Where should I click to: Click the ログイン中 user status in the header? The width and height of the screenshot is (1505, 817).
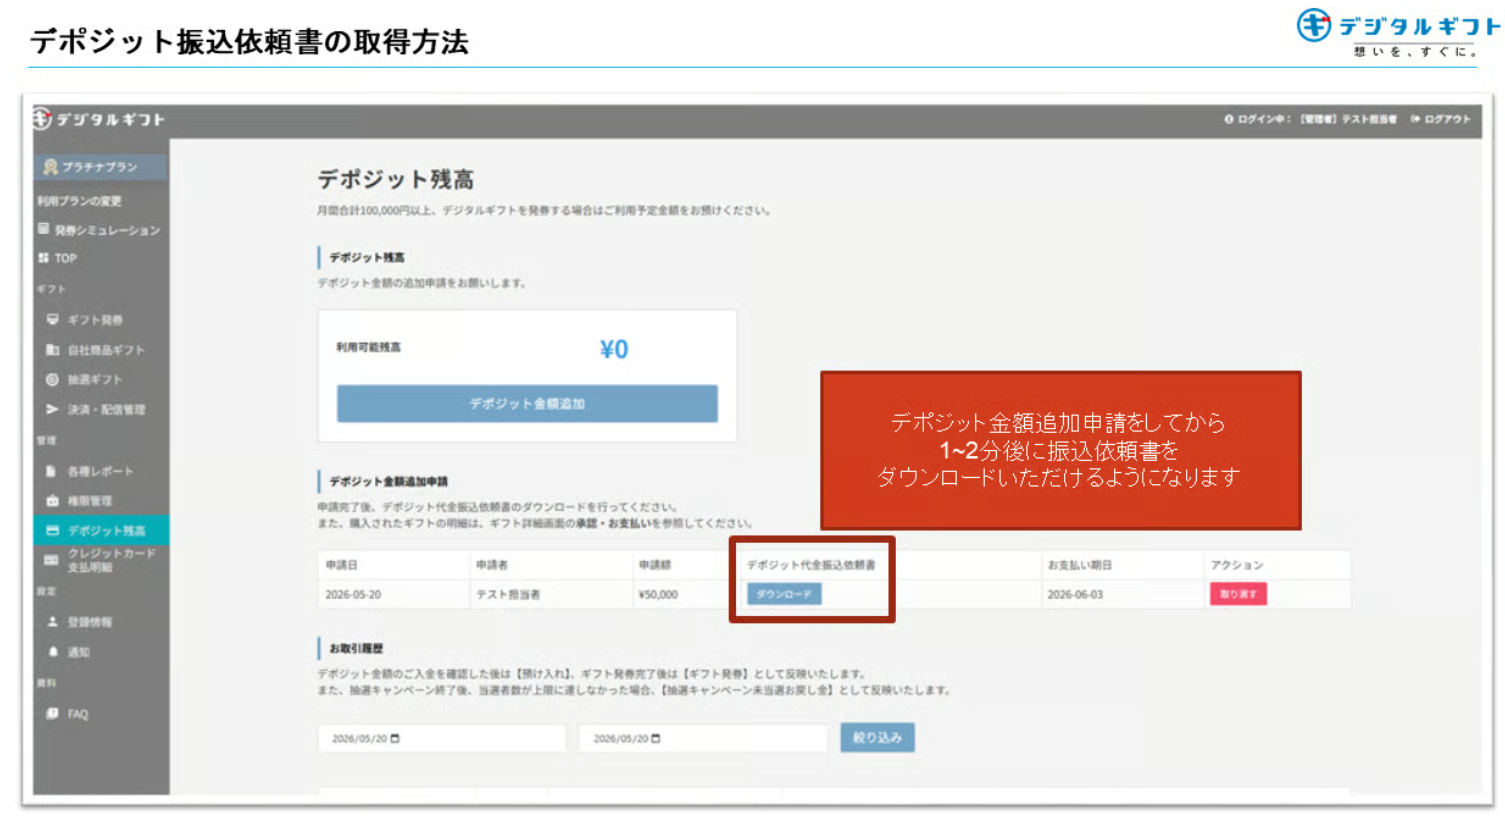[1310, 119]
